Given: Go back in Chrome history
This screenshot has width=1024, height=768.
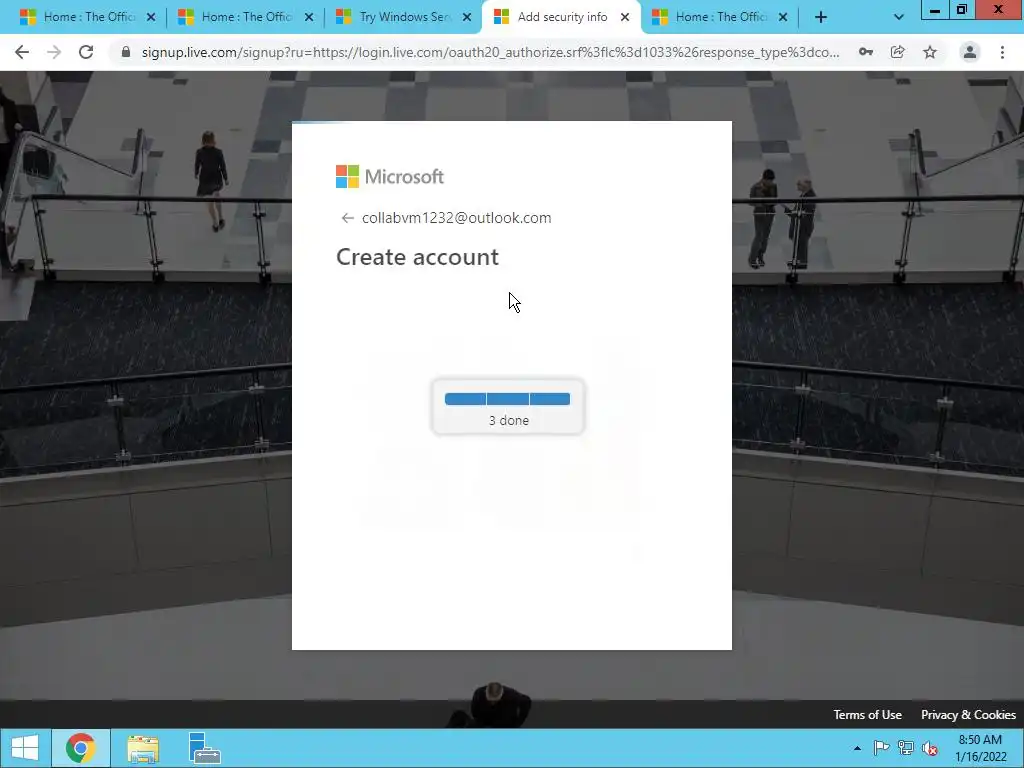Looking at the screenshot, I should (22, 52).
